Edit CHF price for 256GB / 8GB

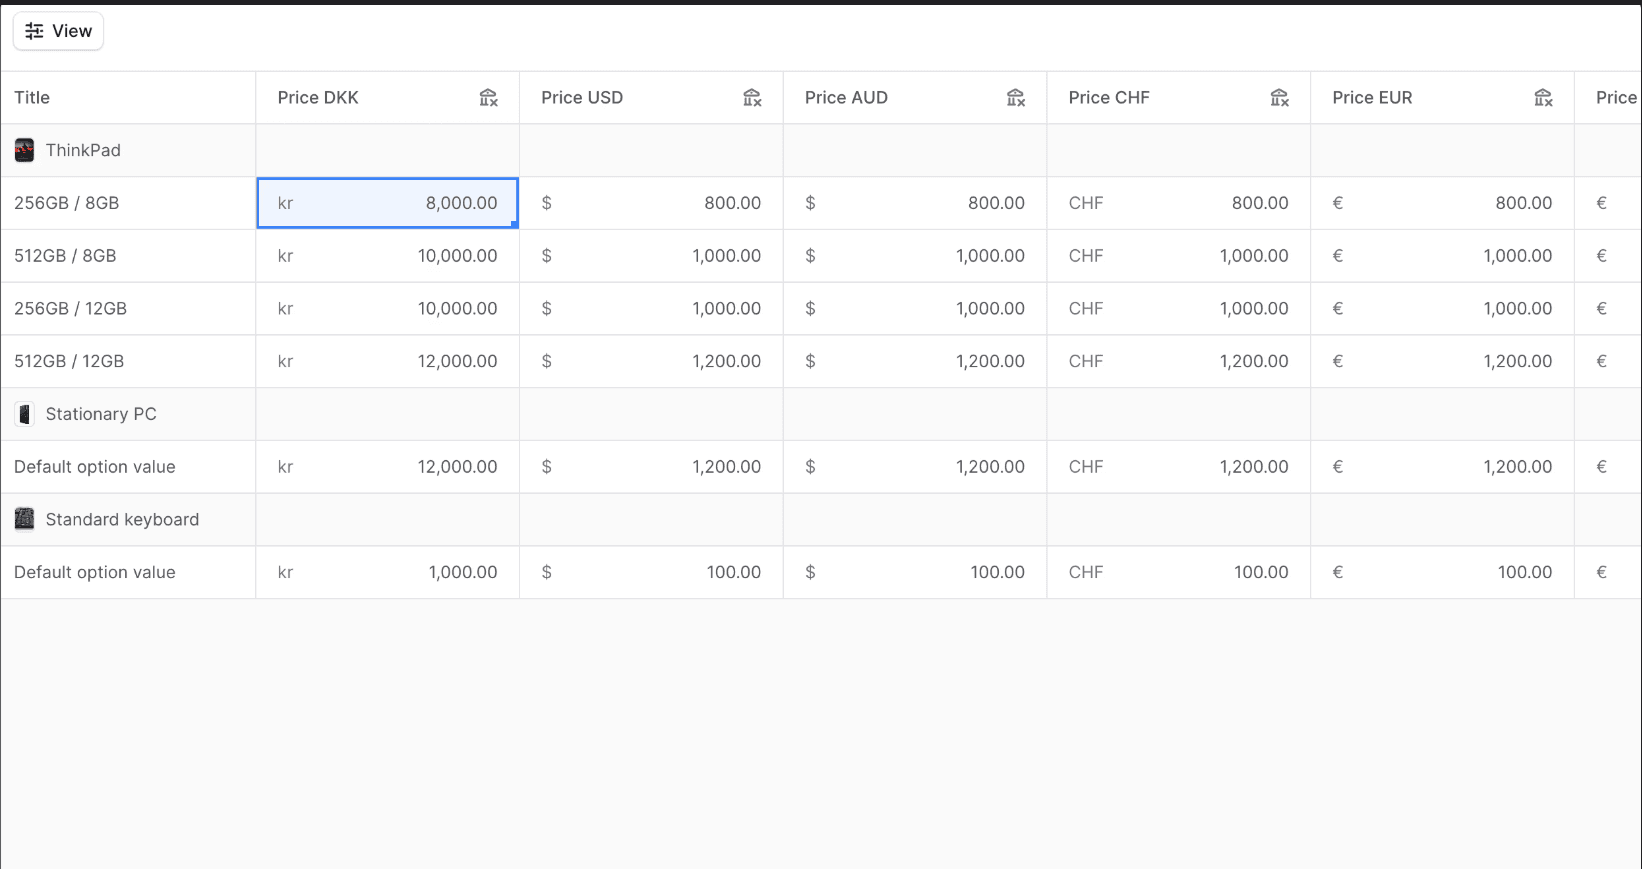click(1180, 203)
